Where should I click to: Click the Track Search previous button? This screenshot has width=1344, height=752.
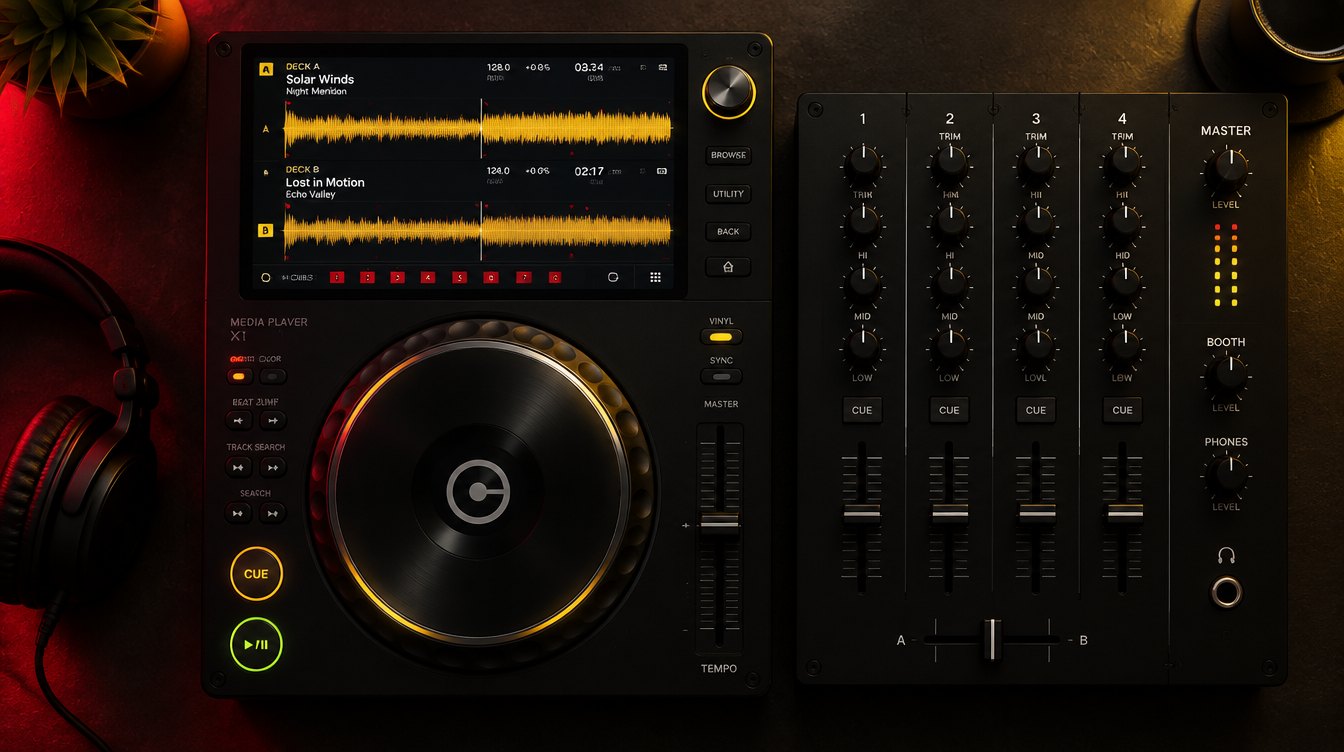pyautogui.click(x=239, y=467)
